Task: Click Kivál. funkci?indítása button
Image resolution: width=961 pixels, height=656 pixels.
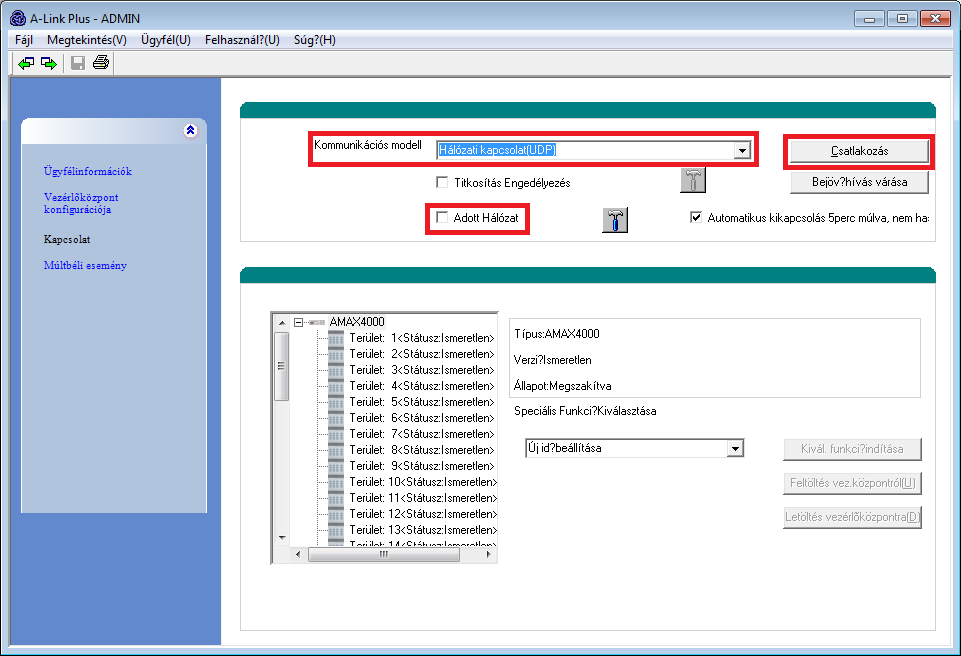Action: [x=852, y=449]
